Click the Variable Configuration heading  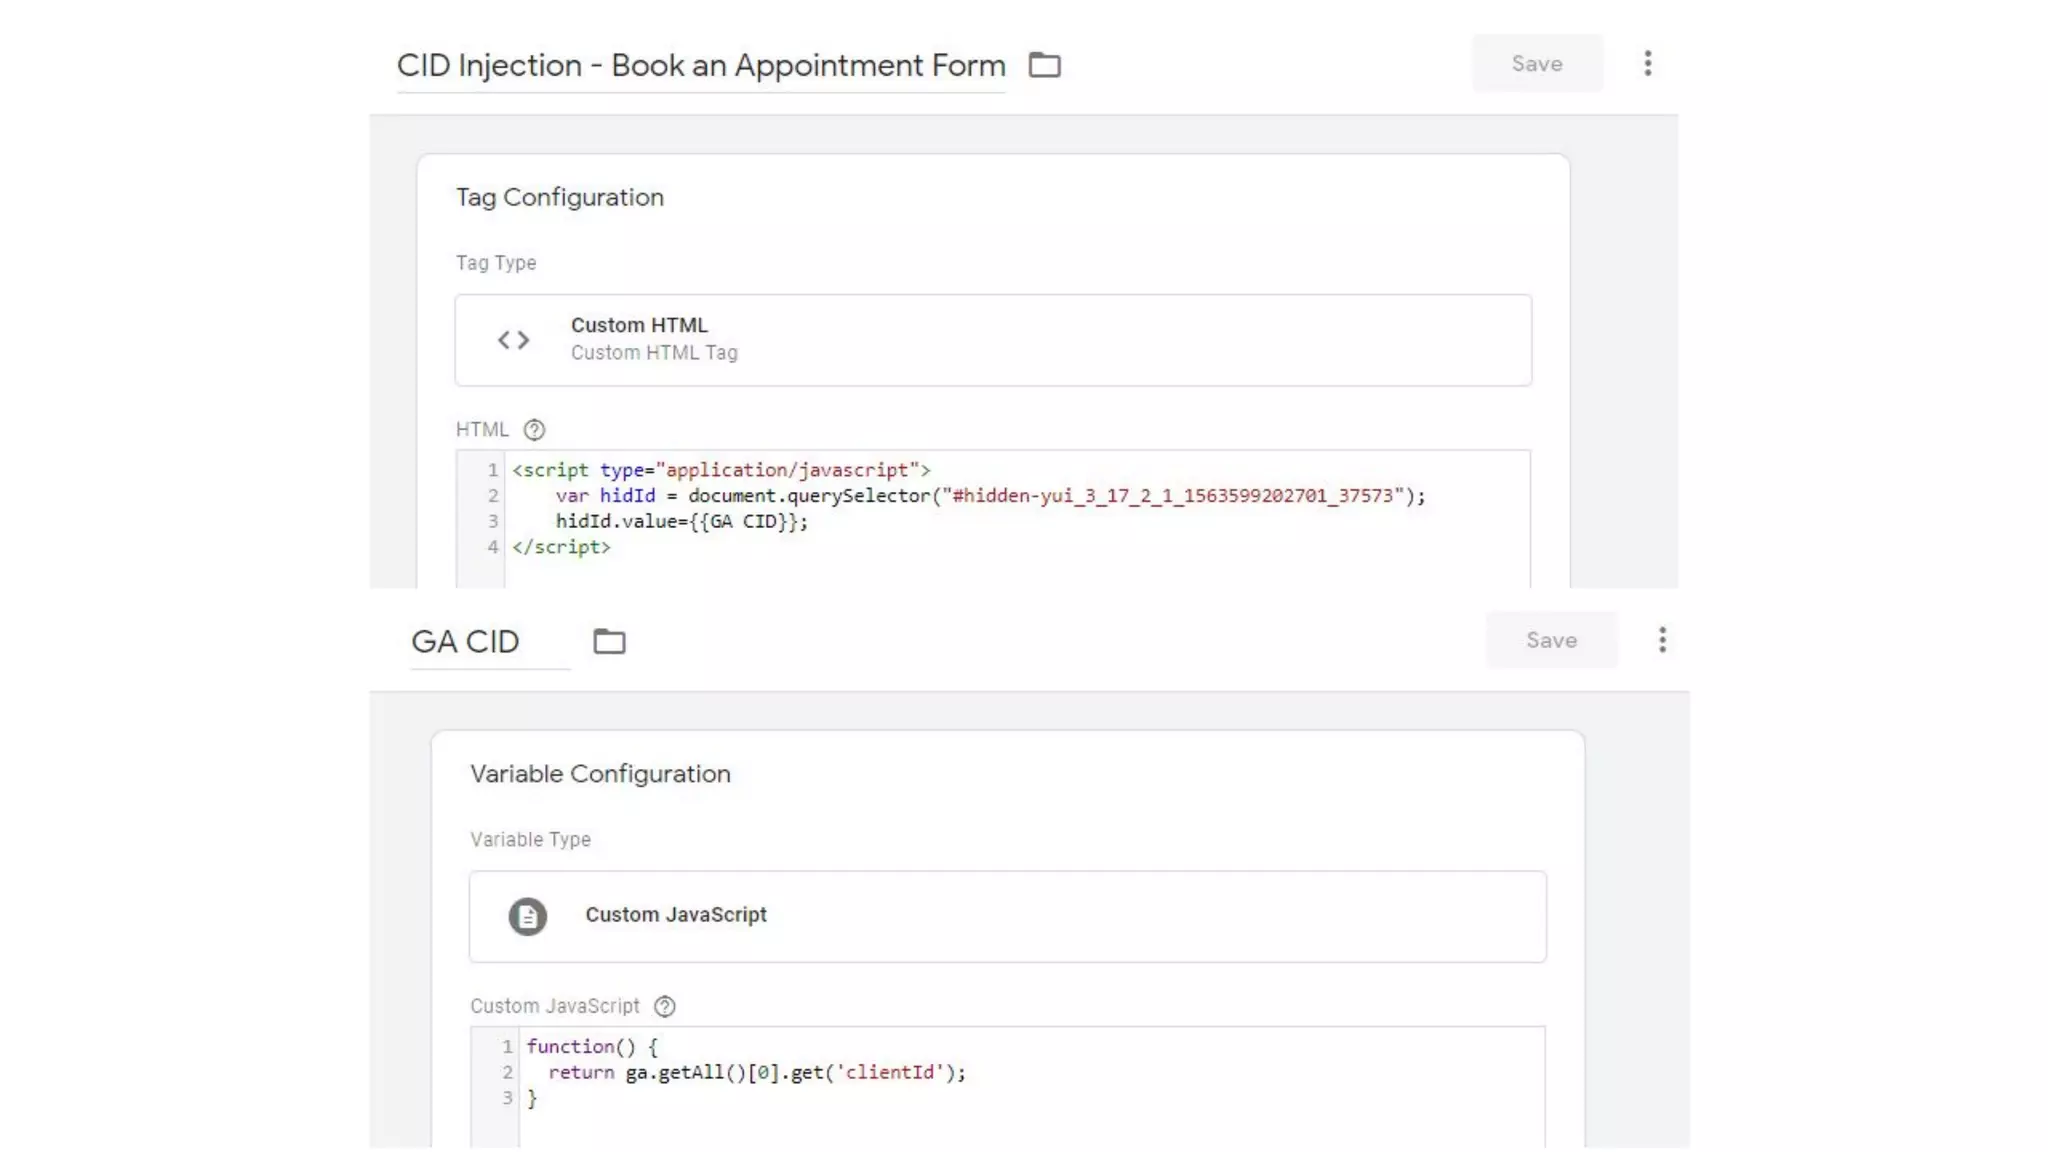600,774
